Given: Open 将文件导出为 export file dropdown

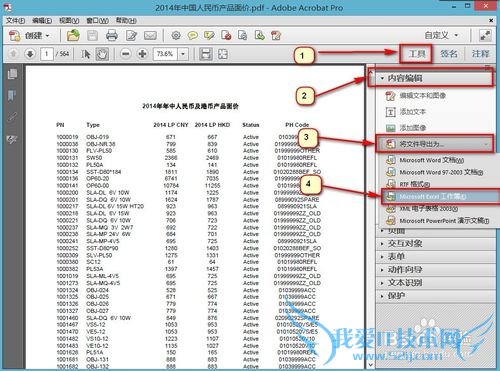Looking at the screenshot, I should point(434,144).
